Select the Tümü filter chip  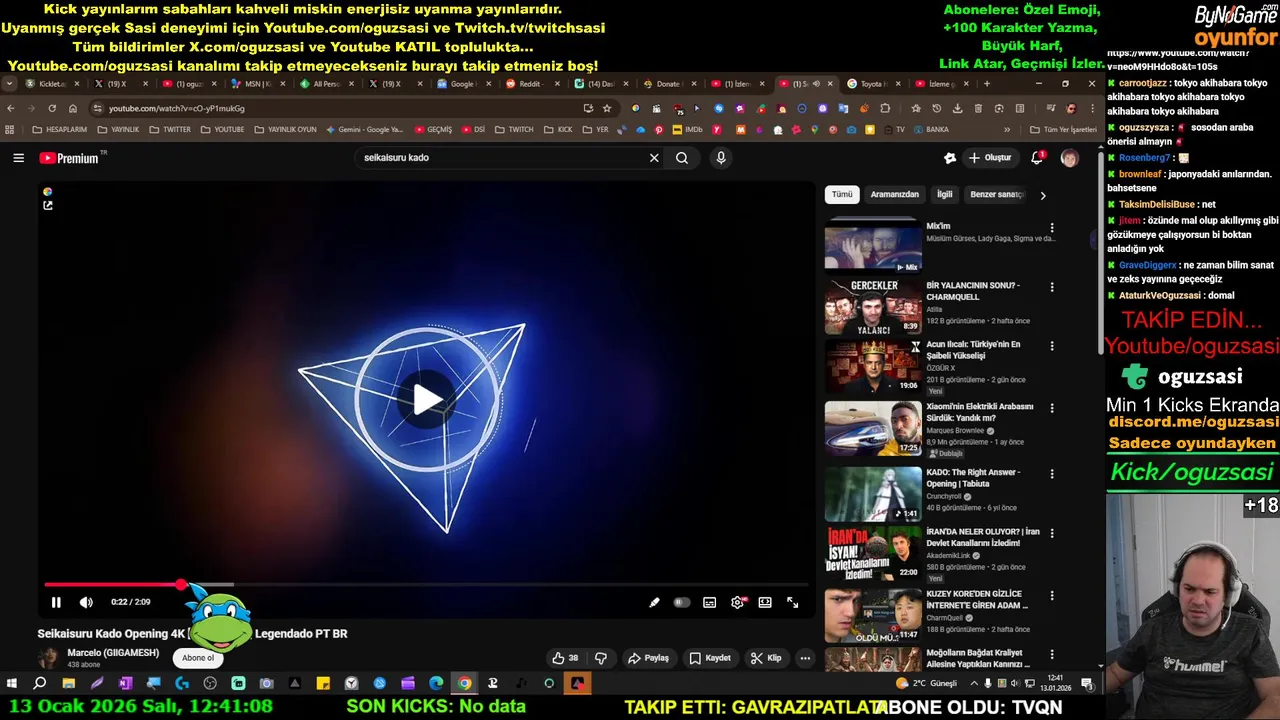point(842,195)
